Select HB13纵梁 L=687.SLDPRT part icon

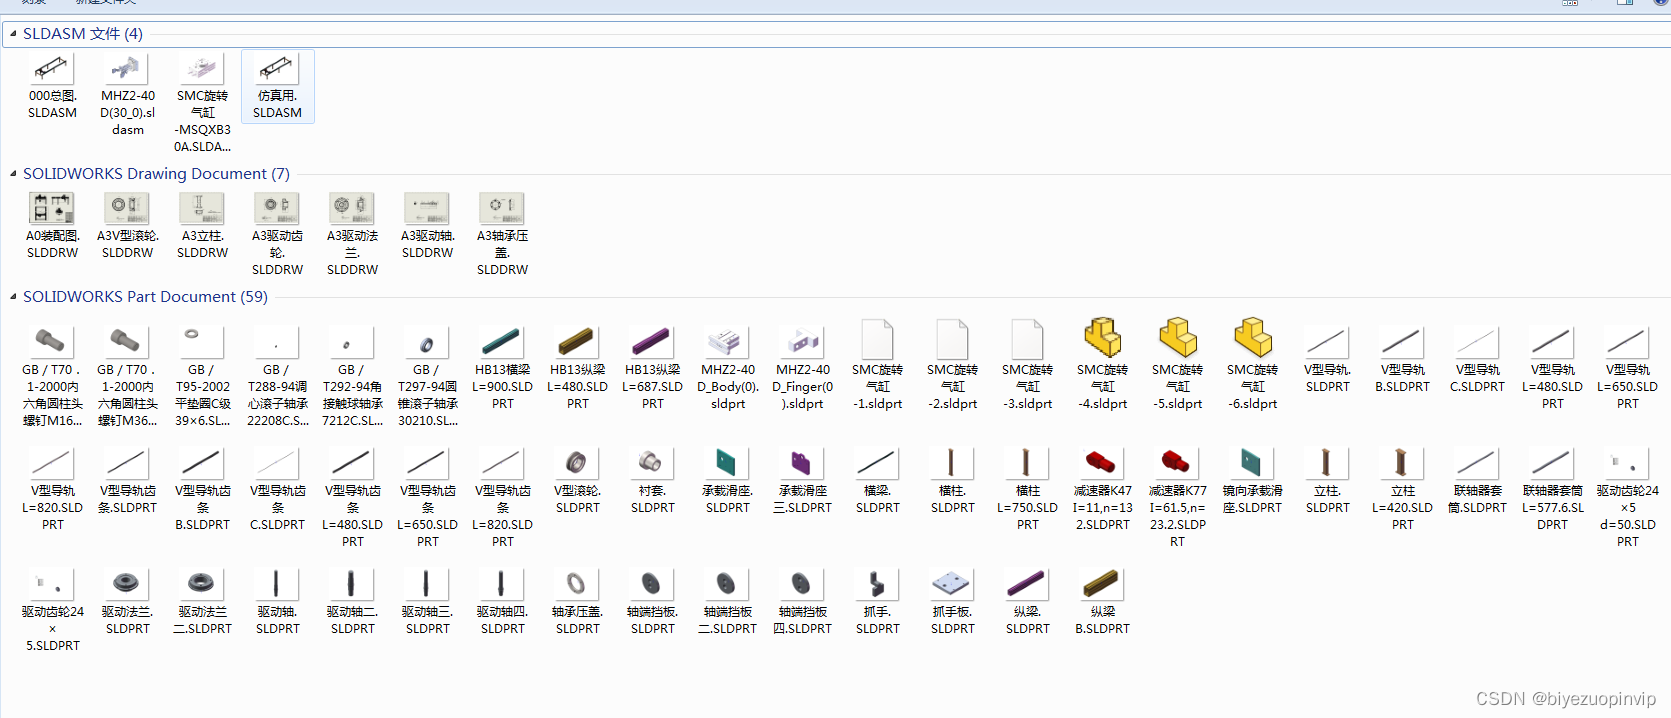[x=652, y=341]
